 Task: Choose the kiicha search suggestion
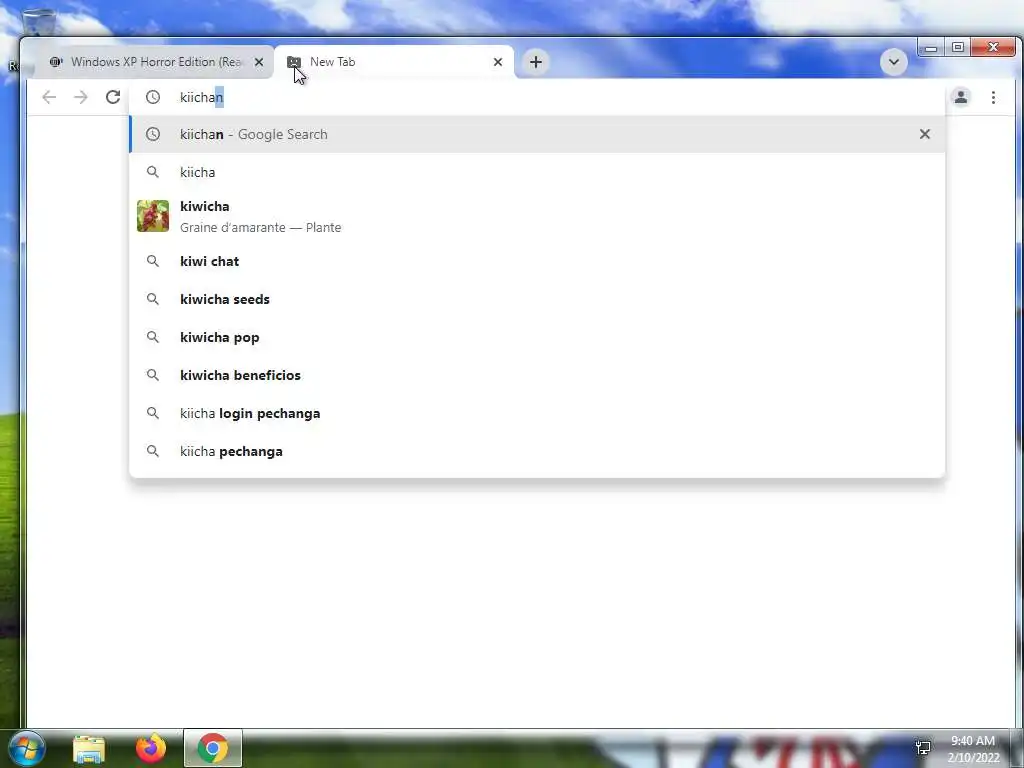[537, 172]
